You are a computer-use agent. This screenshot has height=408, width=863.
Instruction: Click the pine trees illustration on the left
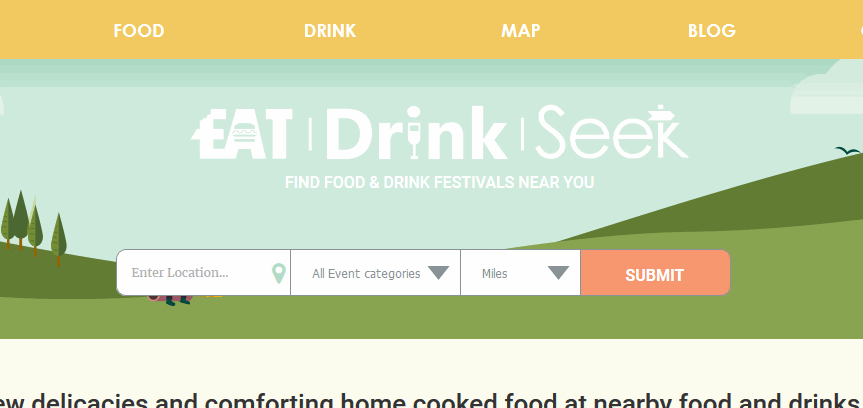[x=33, y=227]
